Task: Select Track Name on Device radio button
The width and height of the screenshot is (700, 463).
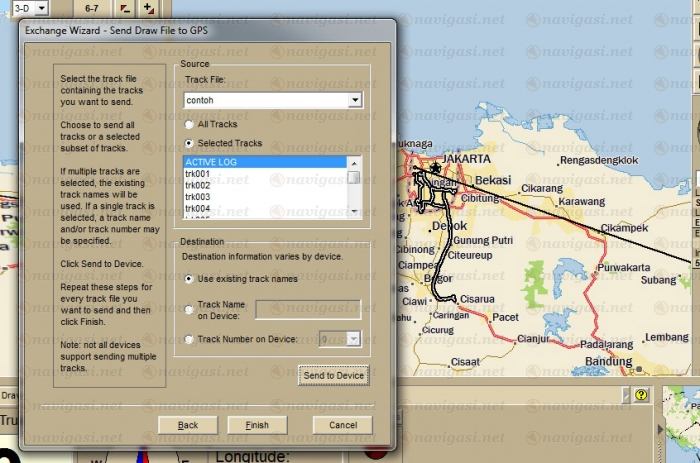Action: 189,309
